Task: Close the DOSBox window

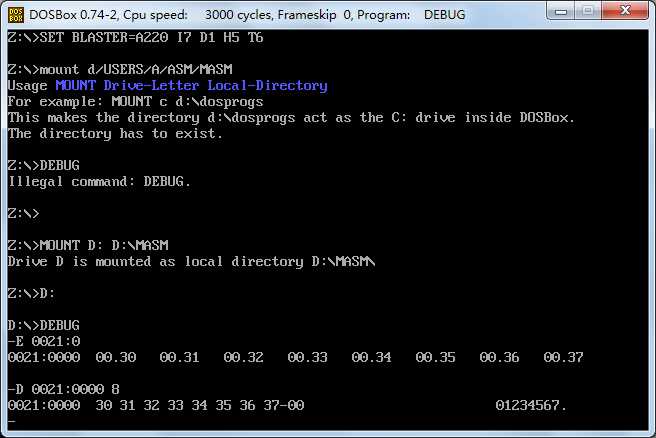Action: 625,11
